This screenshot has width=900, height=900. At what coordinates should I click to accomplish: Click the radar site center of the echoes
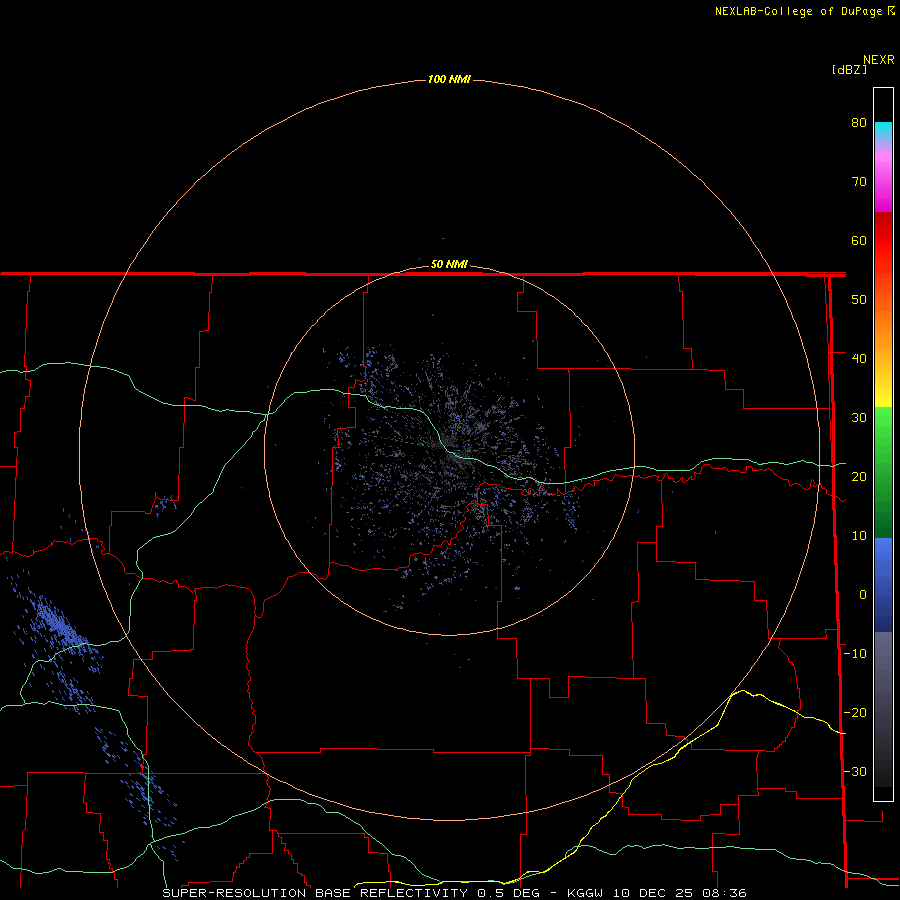[449, 450]
